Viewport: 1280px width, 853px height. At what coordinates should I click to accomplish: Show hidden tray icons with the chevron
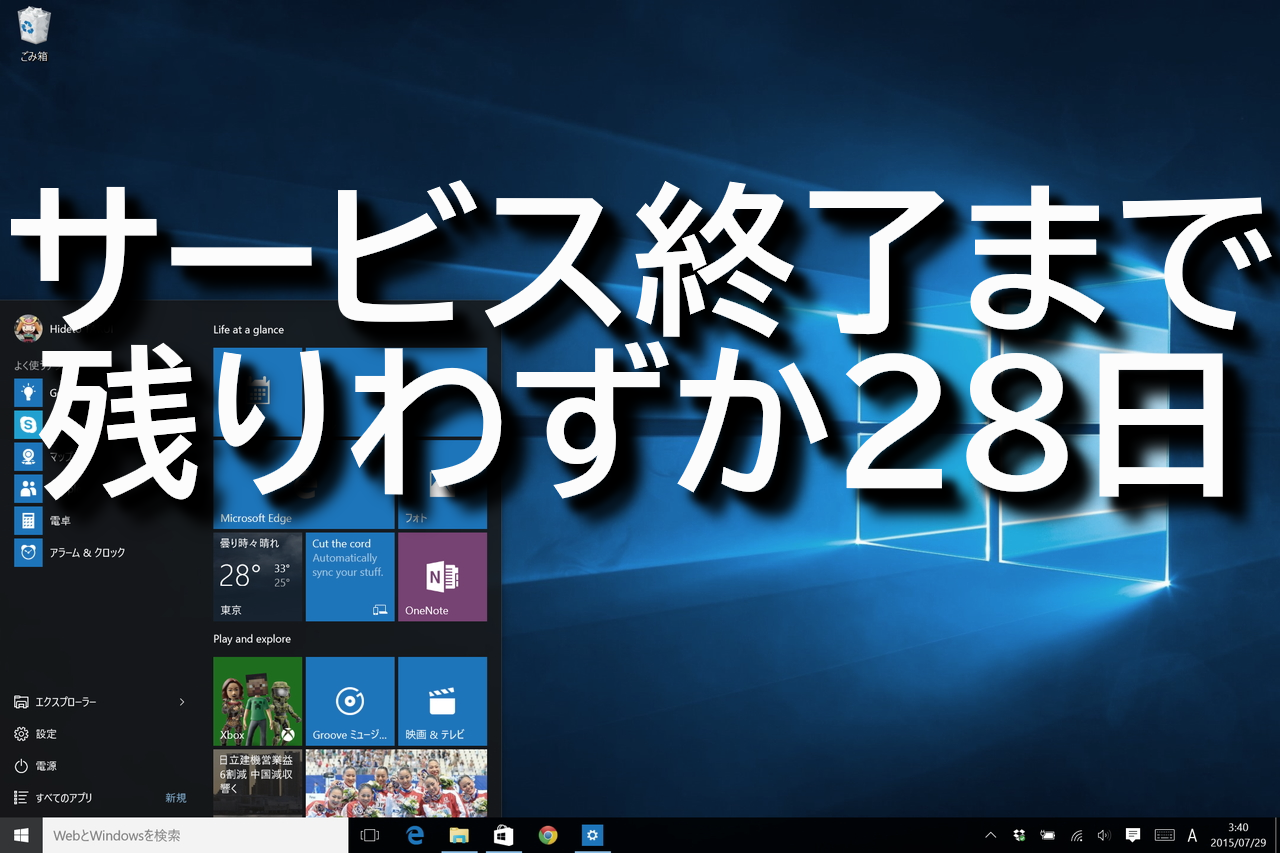coord(990,835)
